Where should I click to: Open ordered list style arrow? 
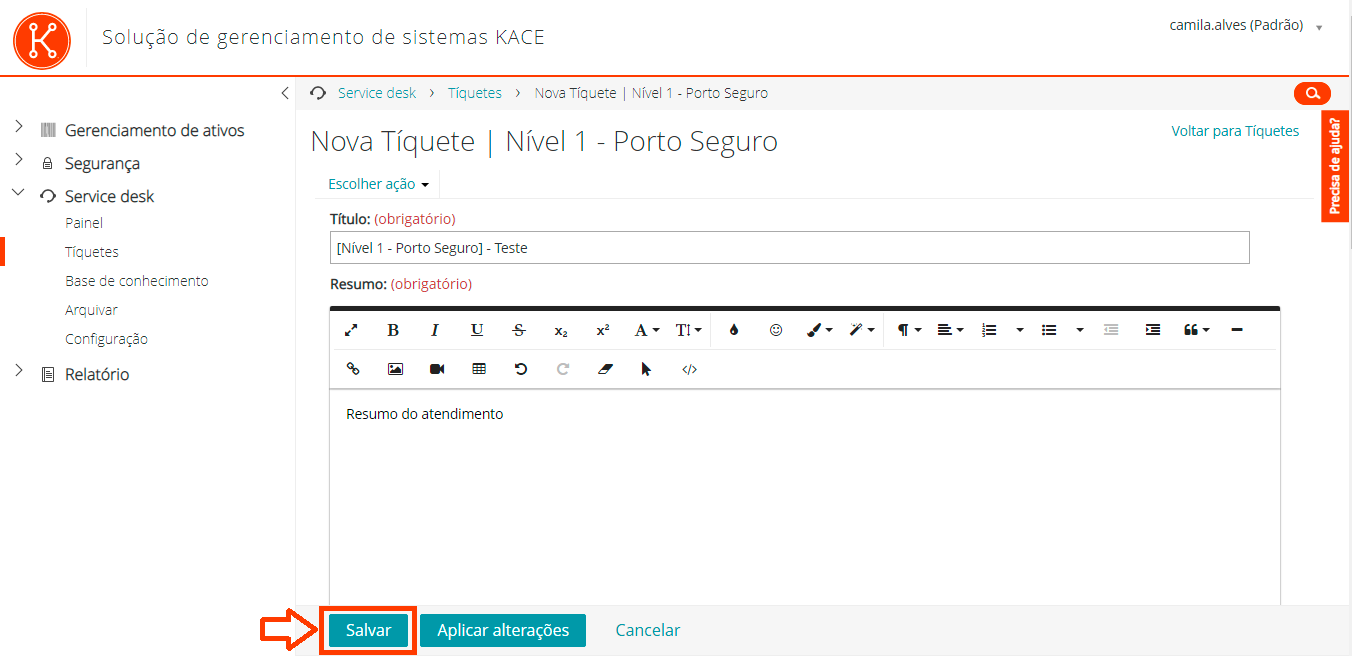tap(1020, 330)
